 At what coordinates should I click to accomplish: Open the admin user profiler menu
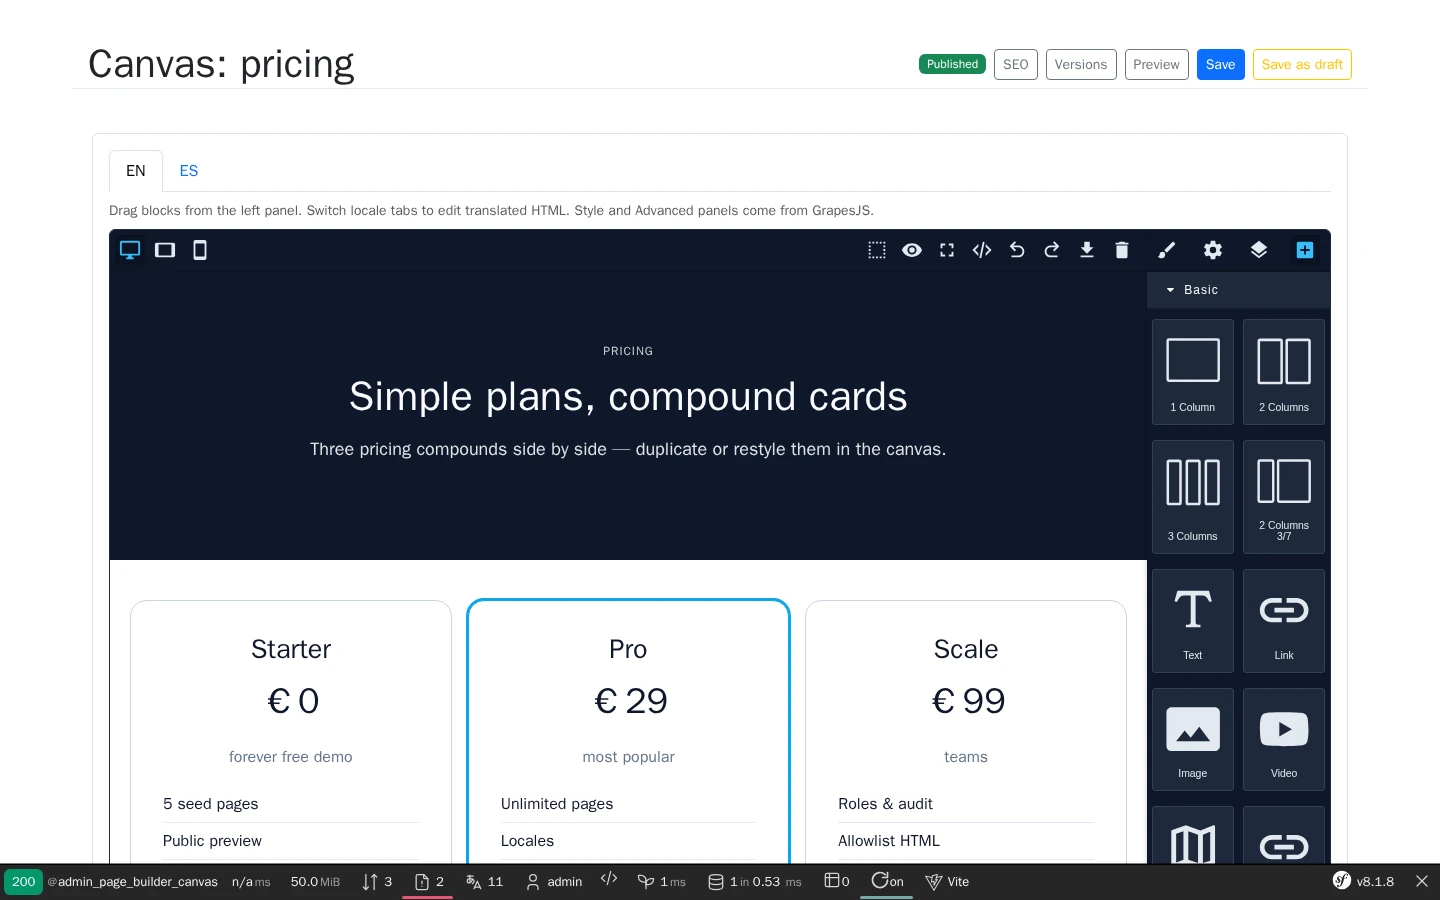tap(554, 882)
